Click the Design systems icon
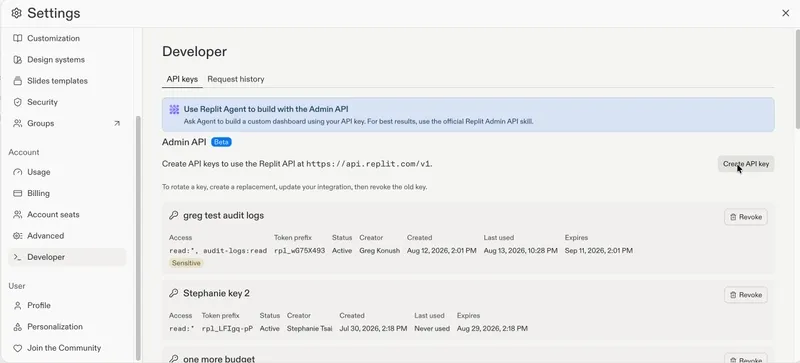Viewport: 800px width, 363px height. [18, 60]
